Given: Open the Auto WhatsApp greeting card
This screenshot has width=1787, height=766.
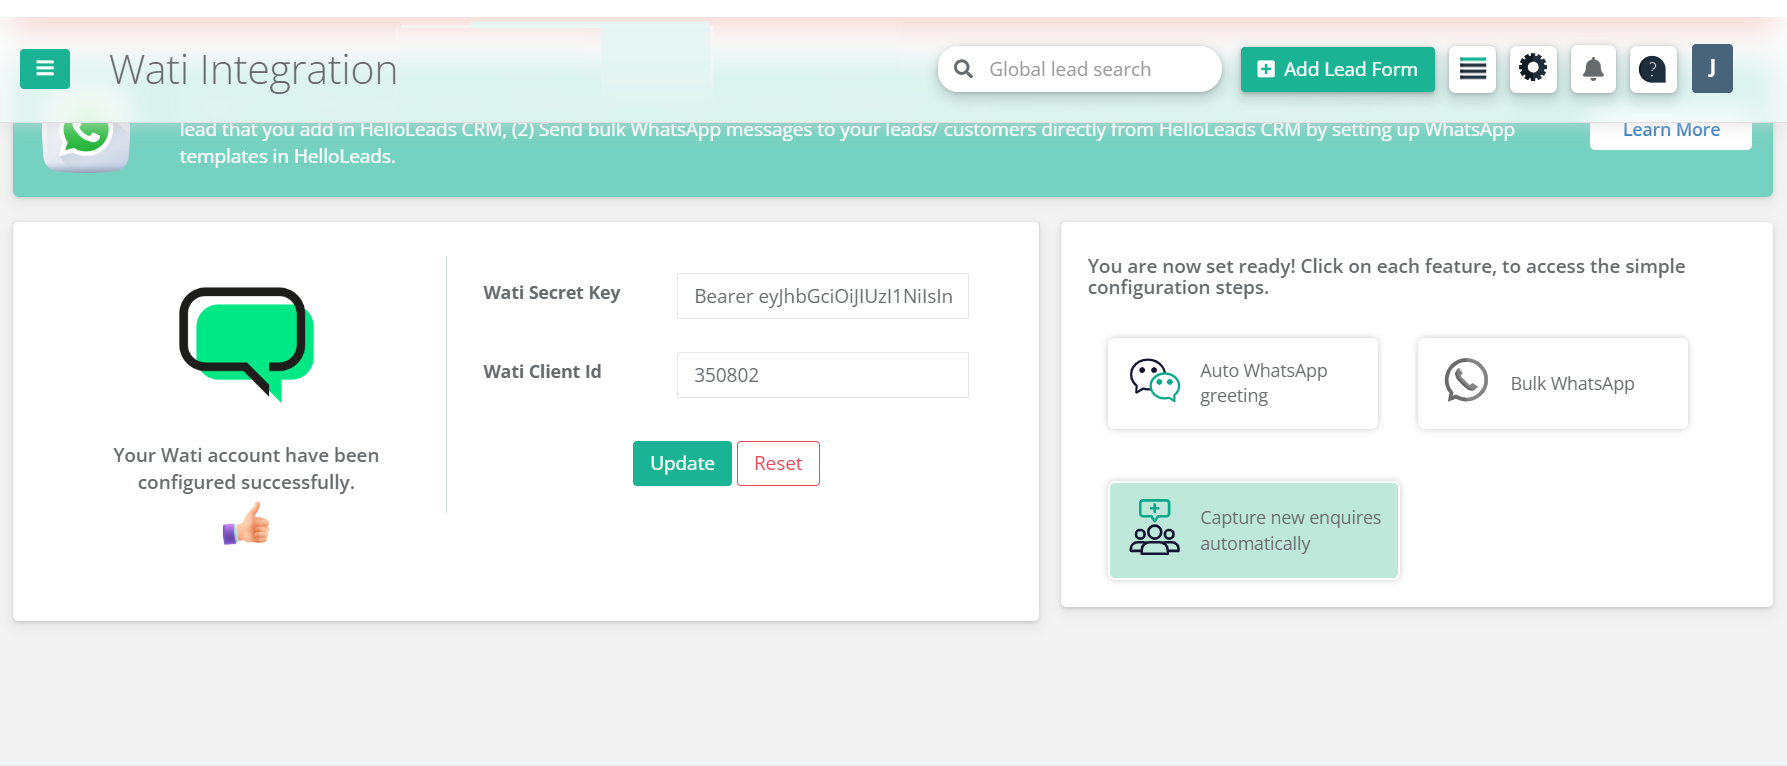Looking at the screenshot, I should click(x=1243, y=383).
